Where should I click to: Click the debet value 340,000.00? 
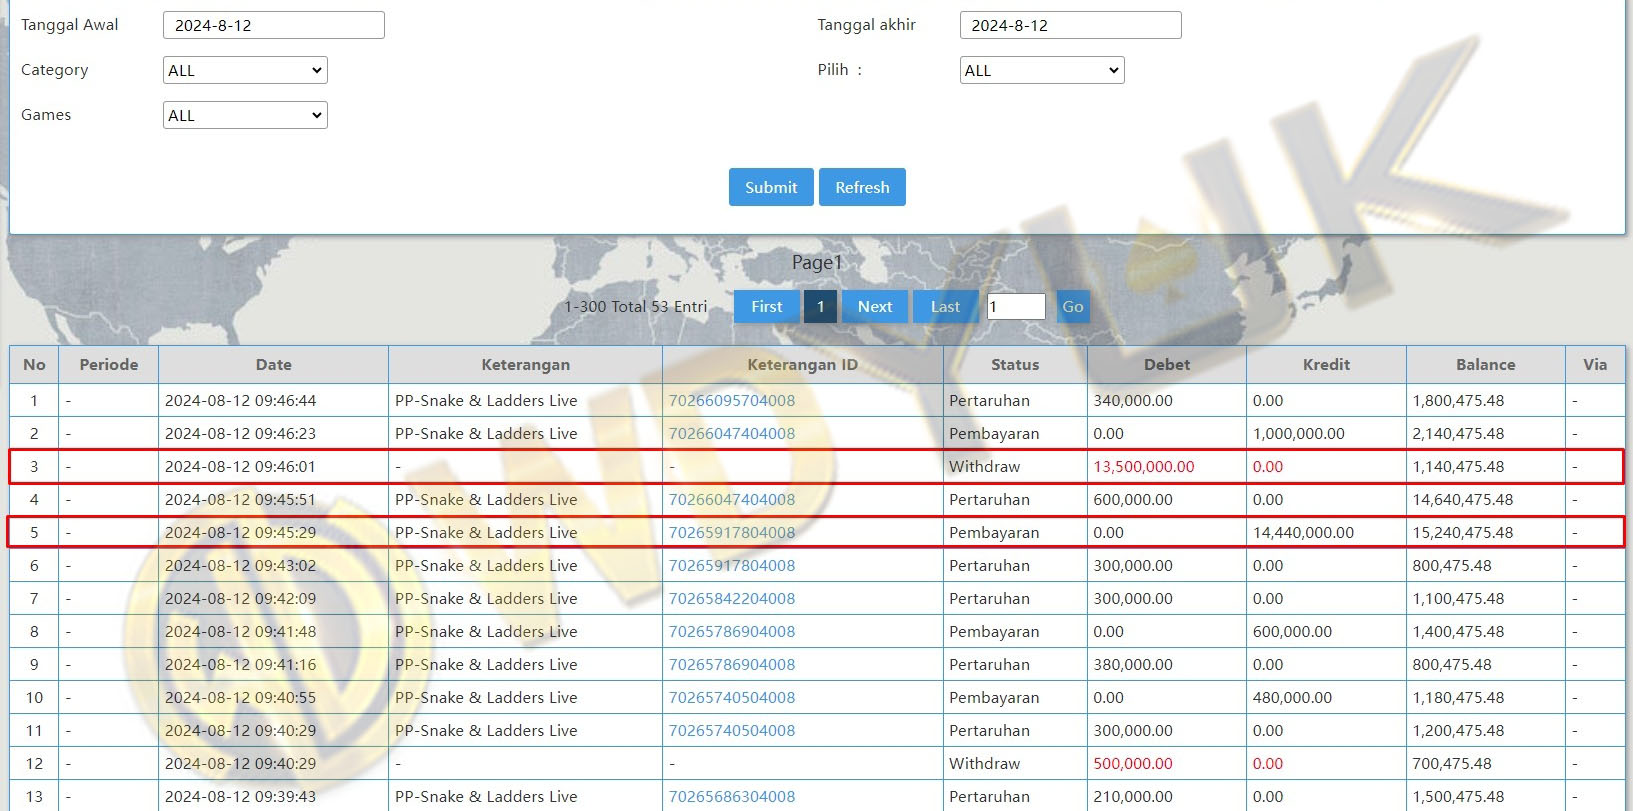coord(1133,400)
